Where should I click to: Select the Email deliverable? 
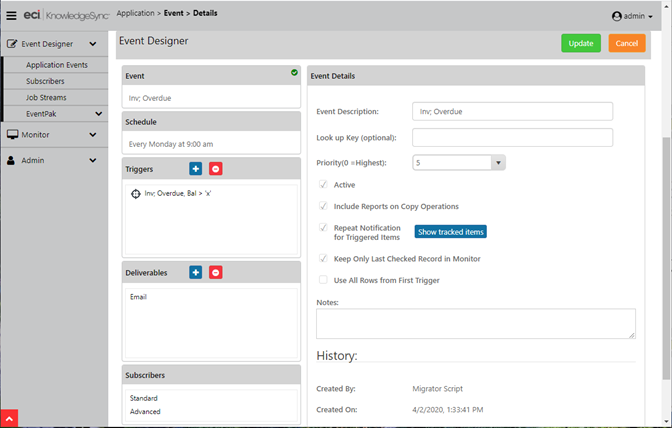point(138,297)
